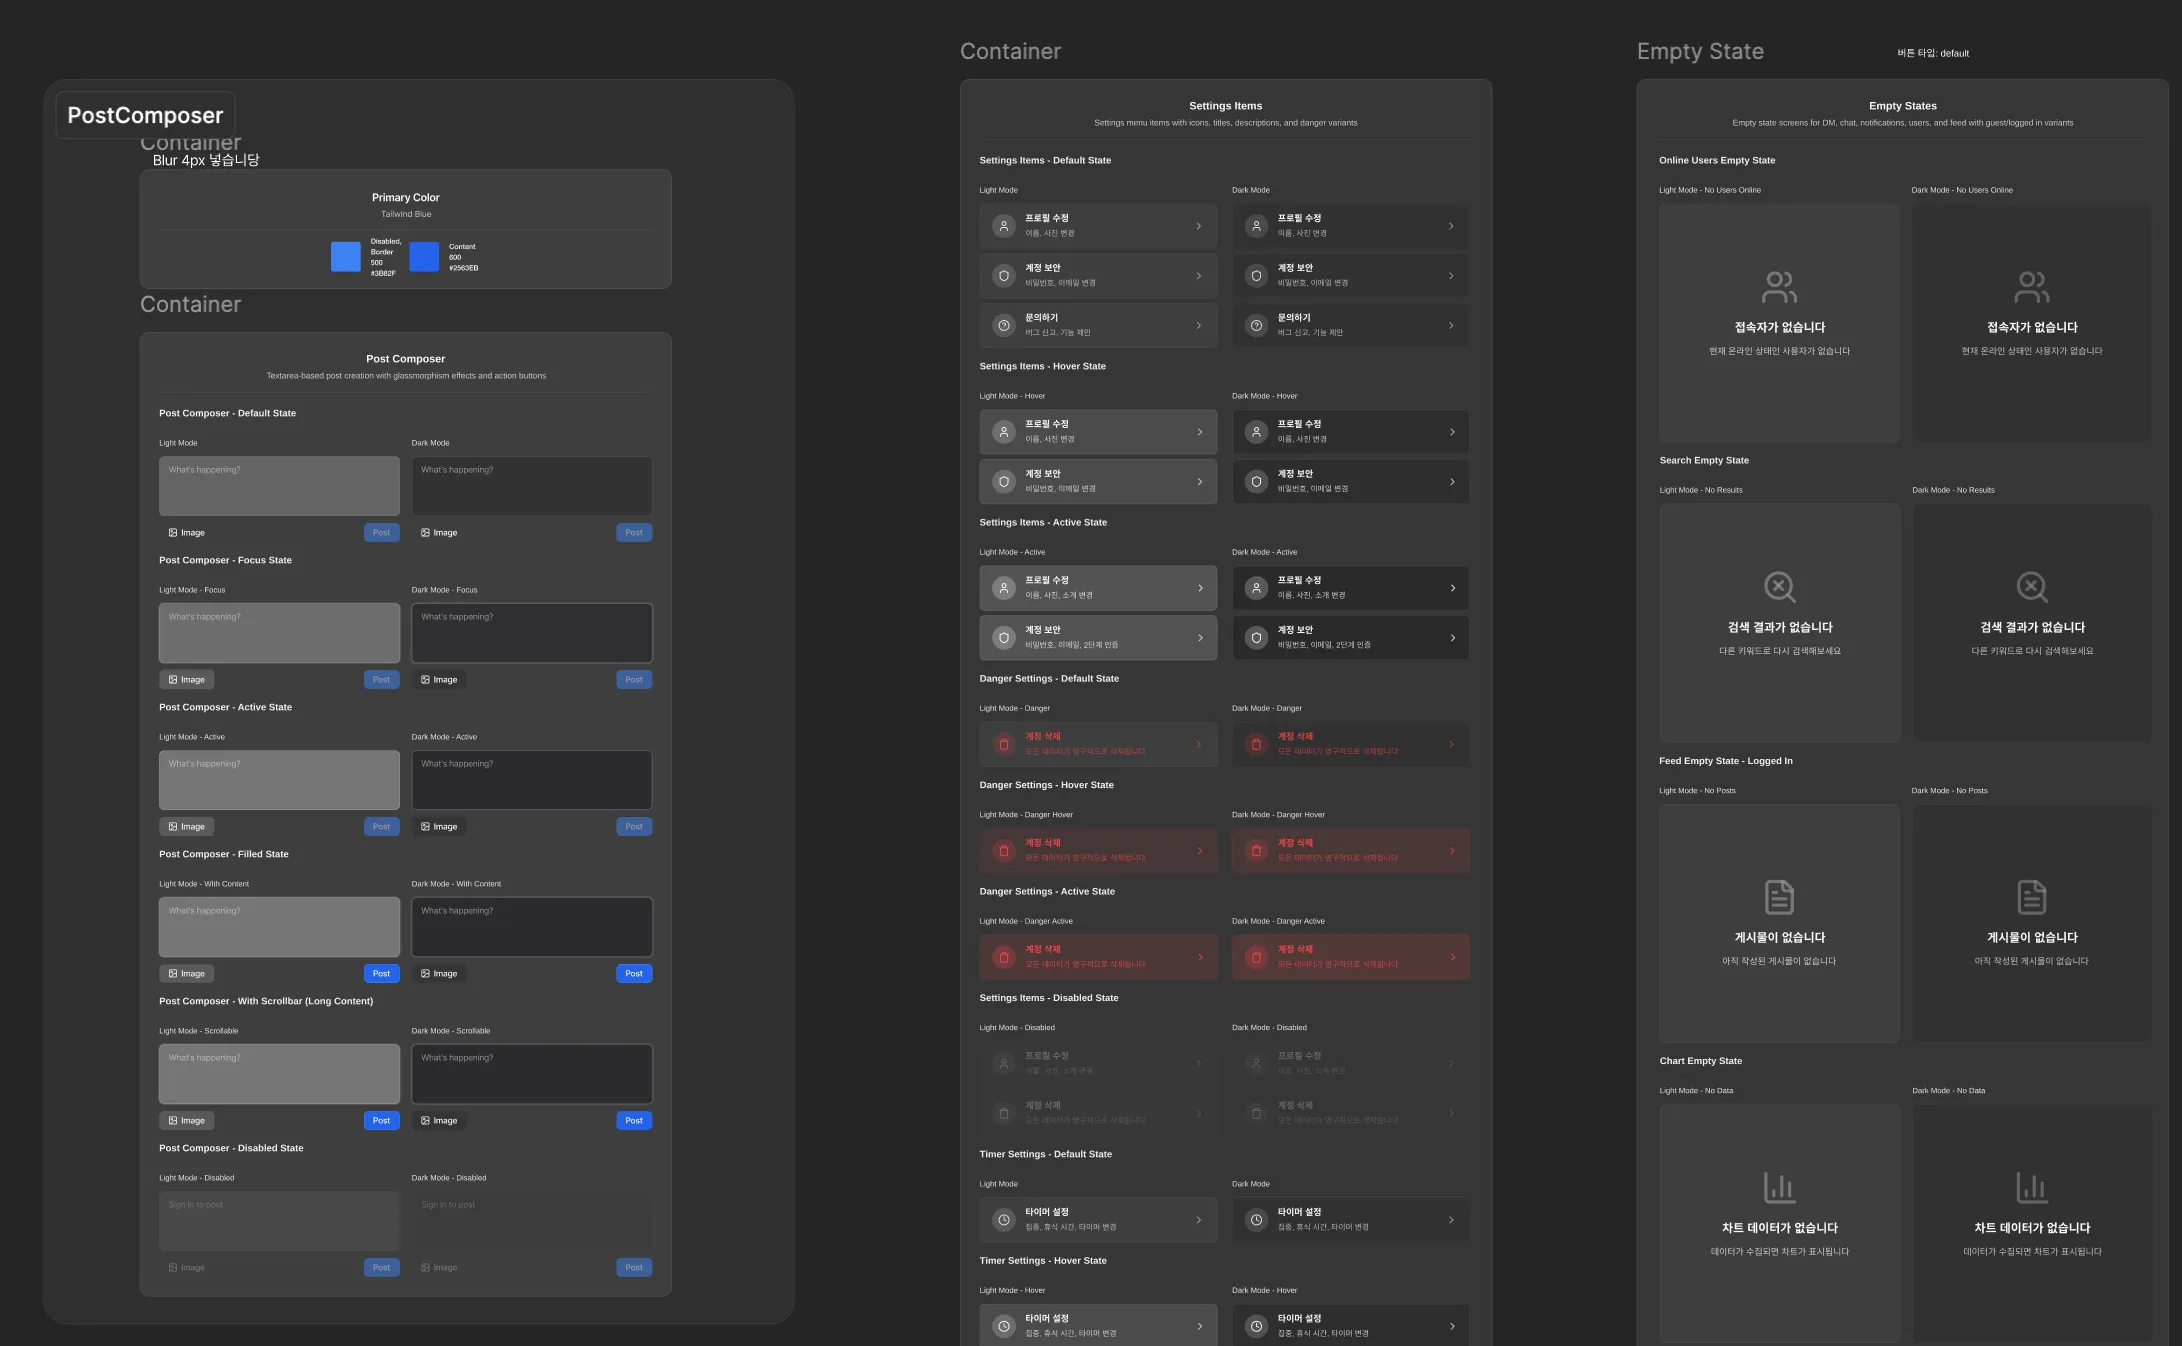Click the search-X icon in Dark Mode No Results
The image size is (2182, 1346).
pyautogui.click(x=2032, y=587)
